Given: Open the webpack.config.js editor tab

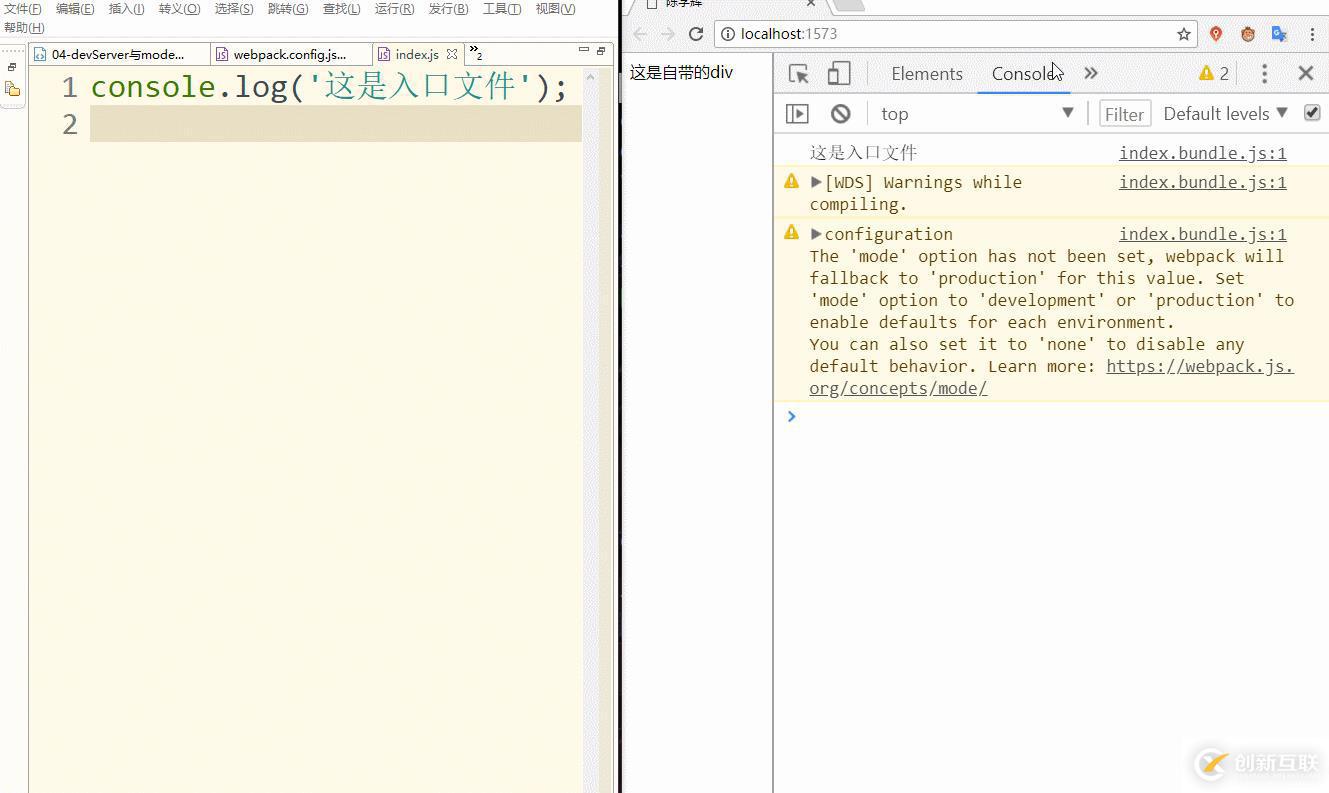Looking at the screenshot, I should tap(289, 54).
